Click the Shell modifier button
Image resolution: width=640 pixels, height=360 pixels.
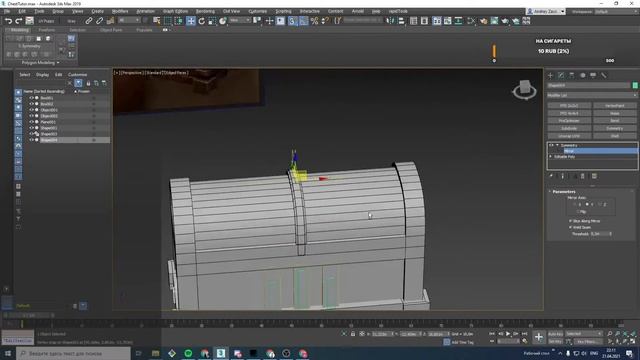click(x=614, y=136)
